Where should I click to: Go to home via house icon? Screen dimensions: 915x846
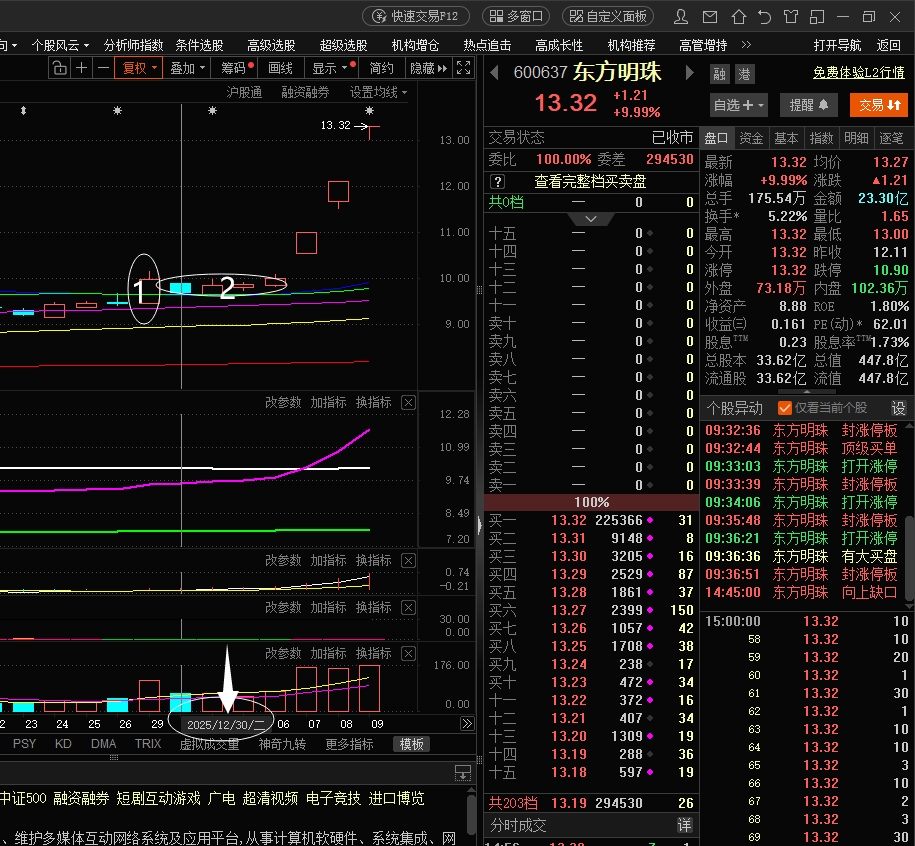pyautogui.click(x=739, y=16)
